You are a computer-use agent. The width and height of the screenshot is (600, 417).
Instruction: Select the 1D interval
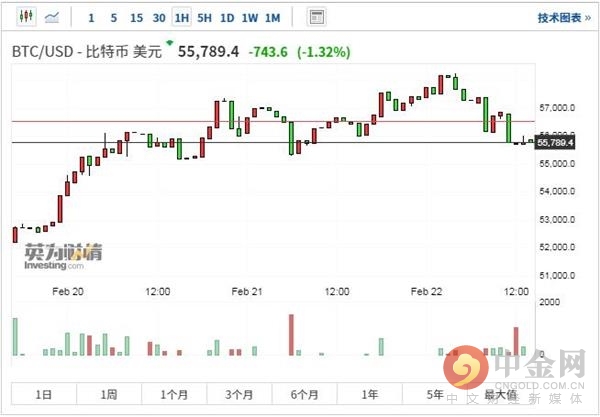click(x=227, y=18)
